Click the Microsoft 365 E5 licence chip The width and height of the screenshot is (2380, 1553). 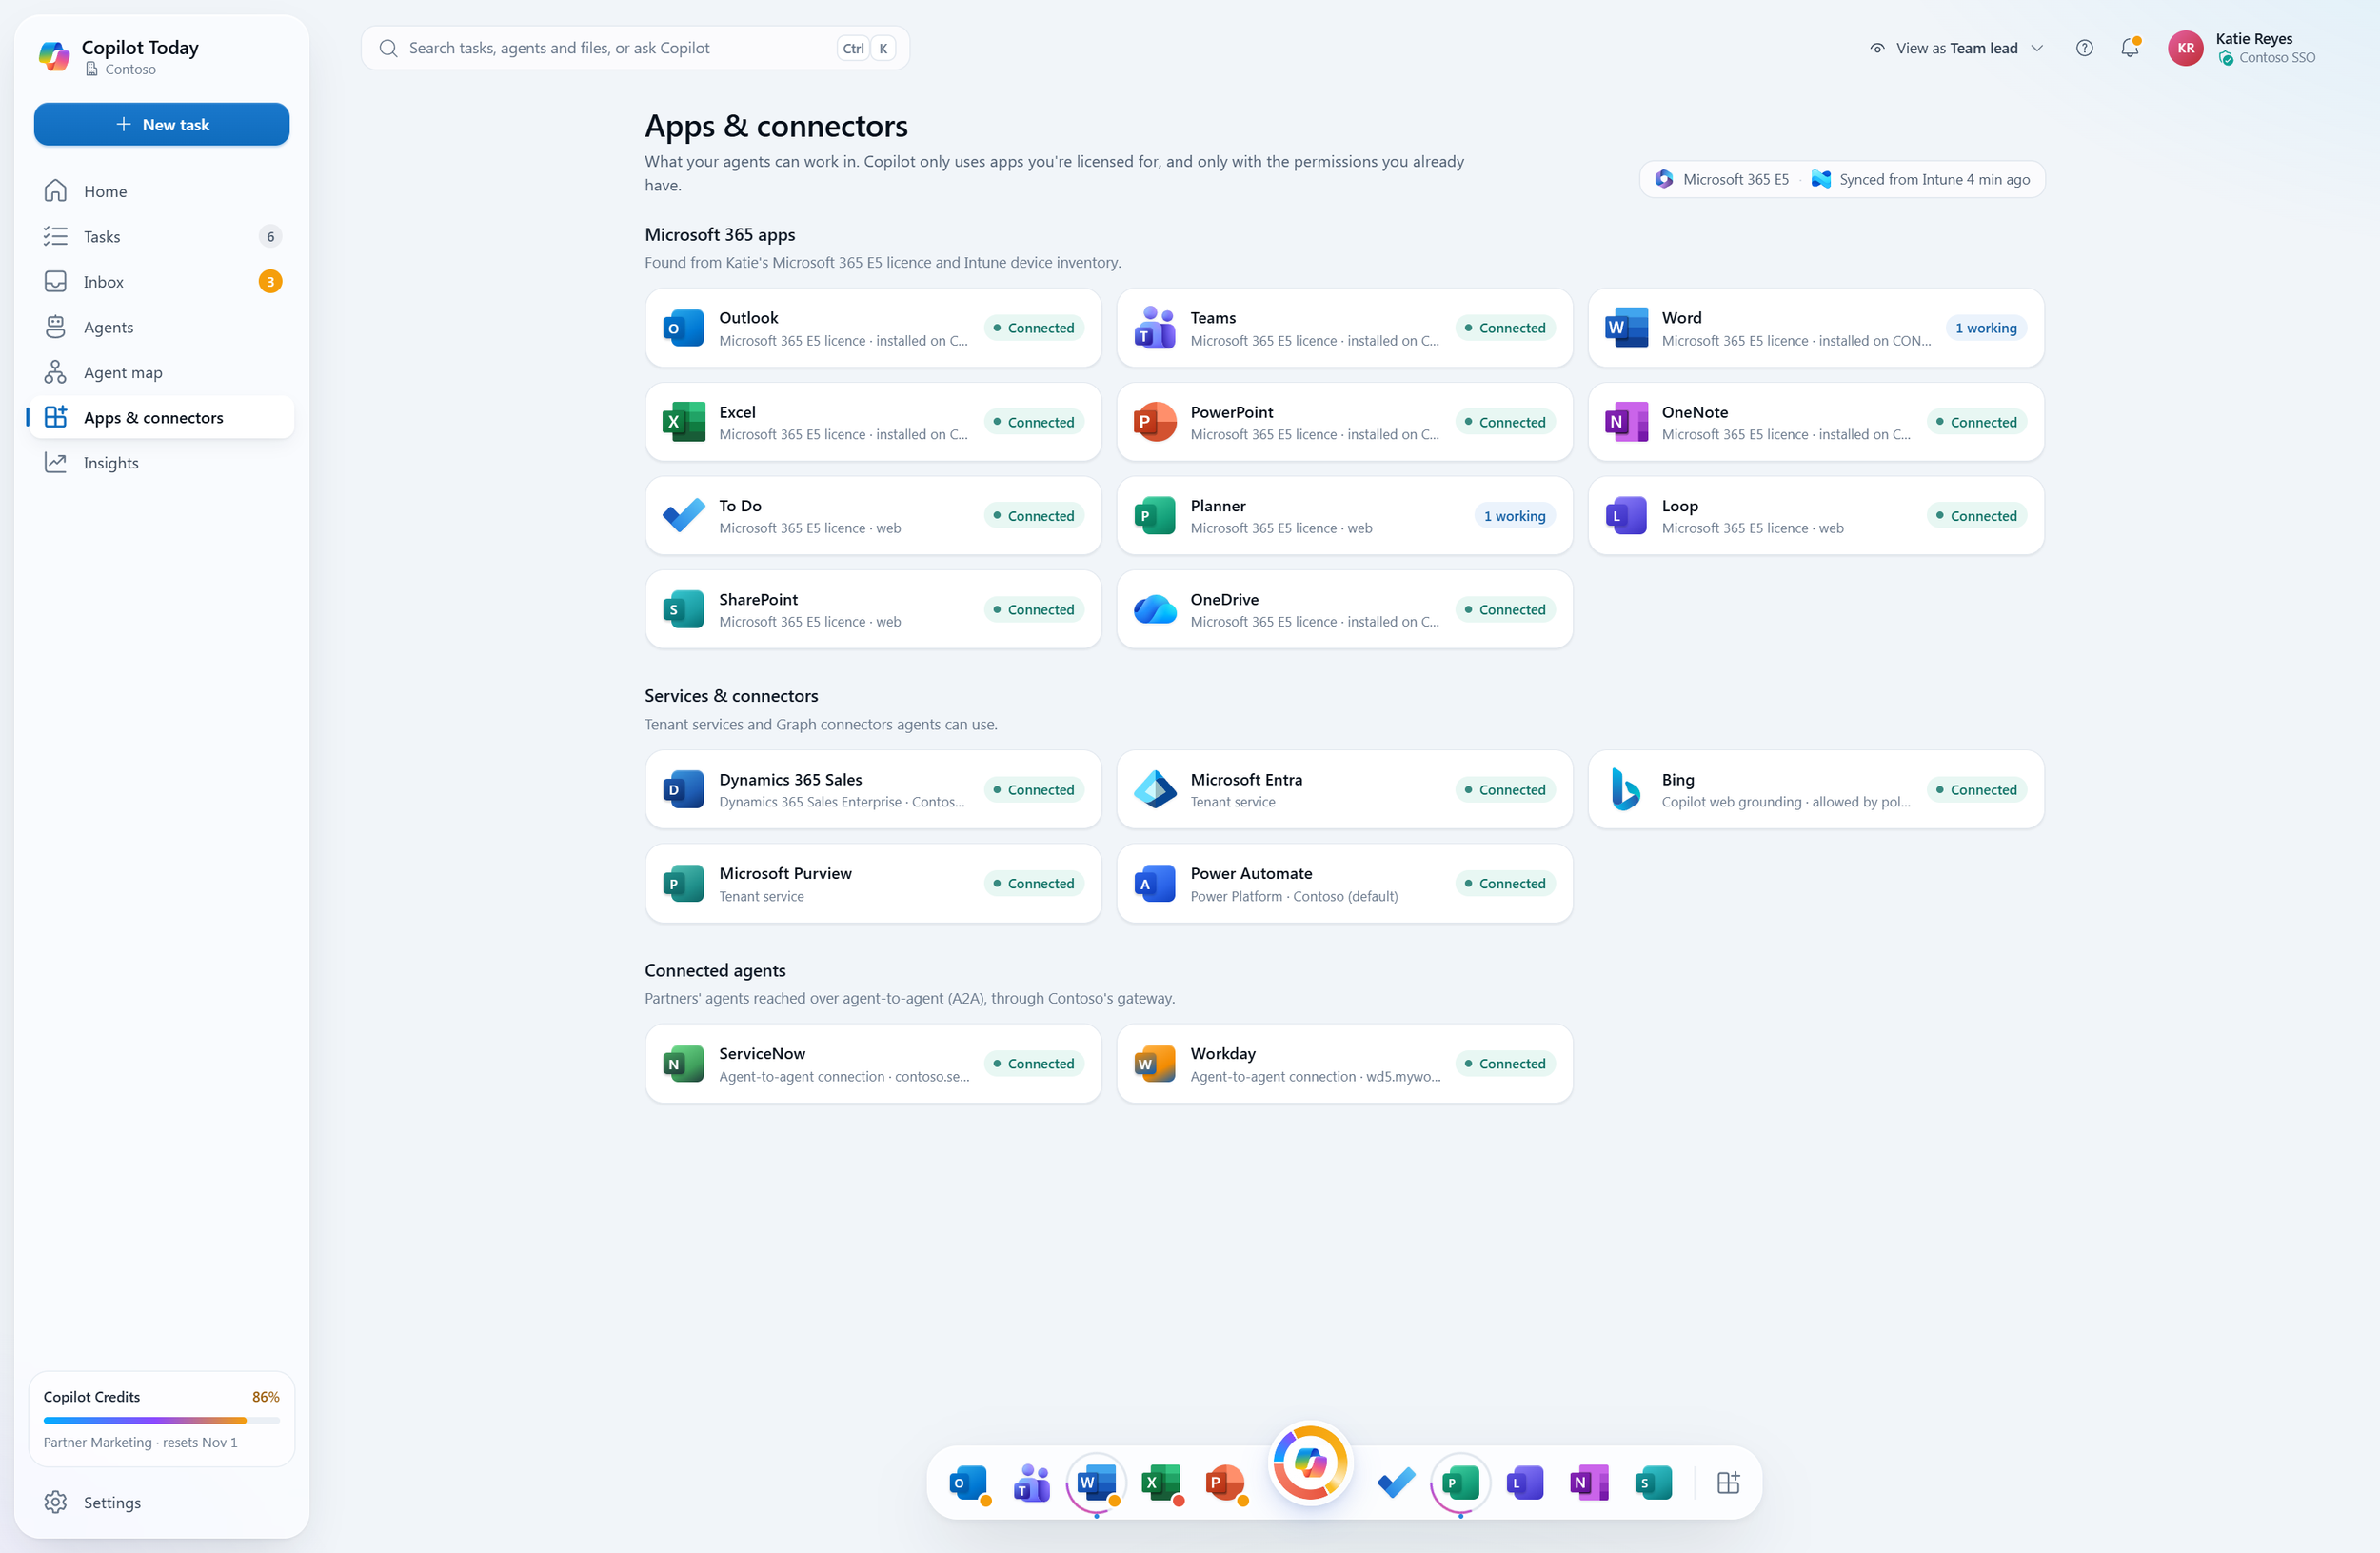click(x=1721, y=179)
